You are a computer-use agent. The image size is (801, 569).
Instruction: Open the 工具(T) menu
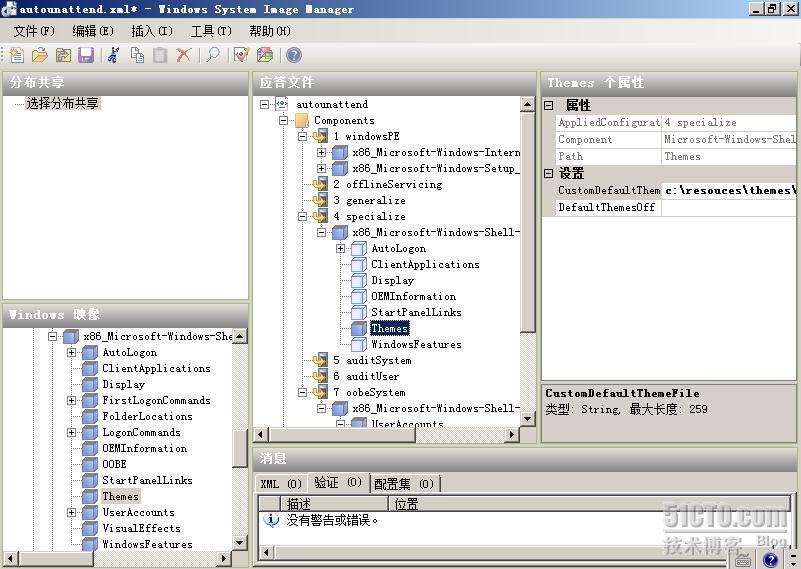coord(211,31)
